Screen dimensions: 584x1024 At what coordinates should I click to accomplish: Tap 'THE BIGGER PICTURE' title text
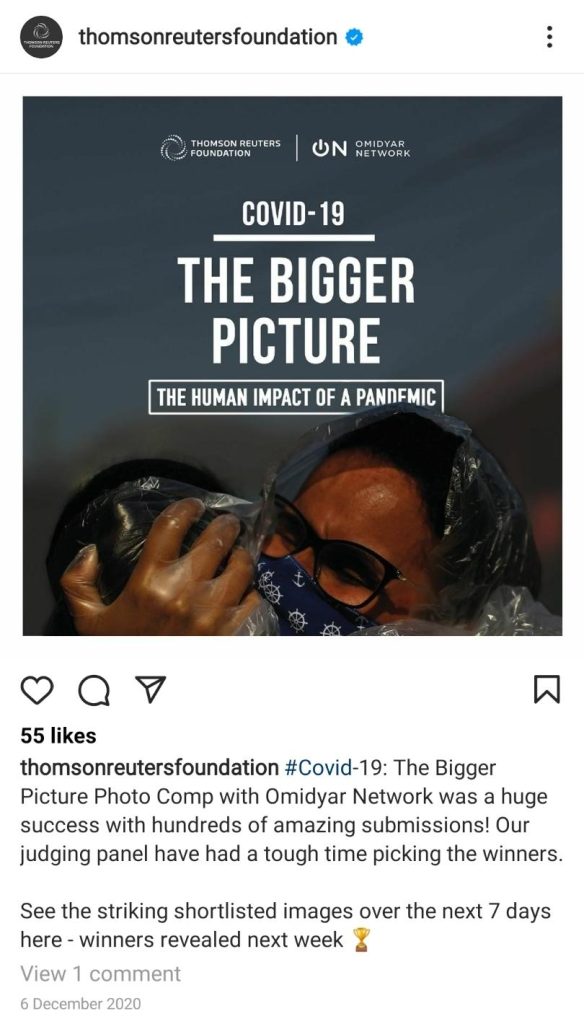(x=296, y=310)
